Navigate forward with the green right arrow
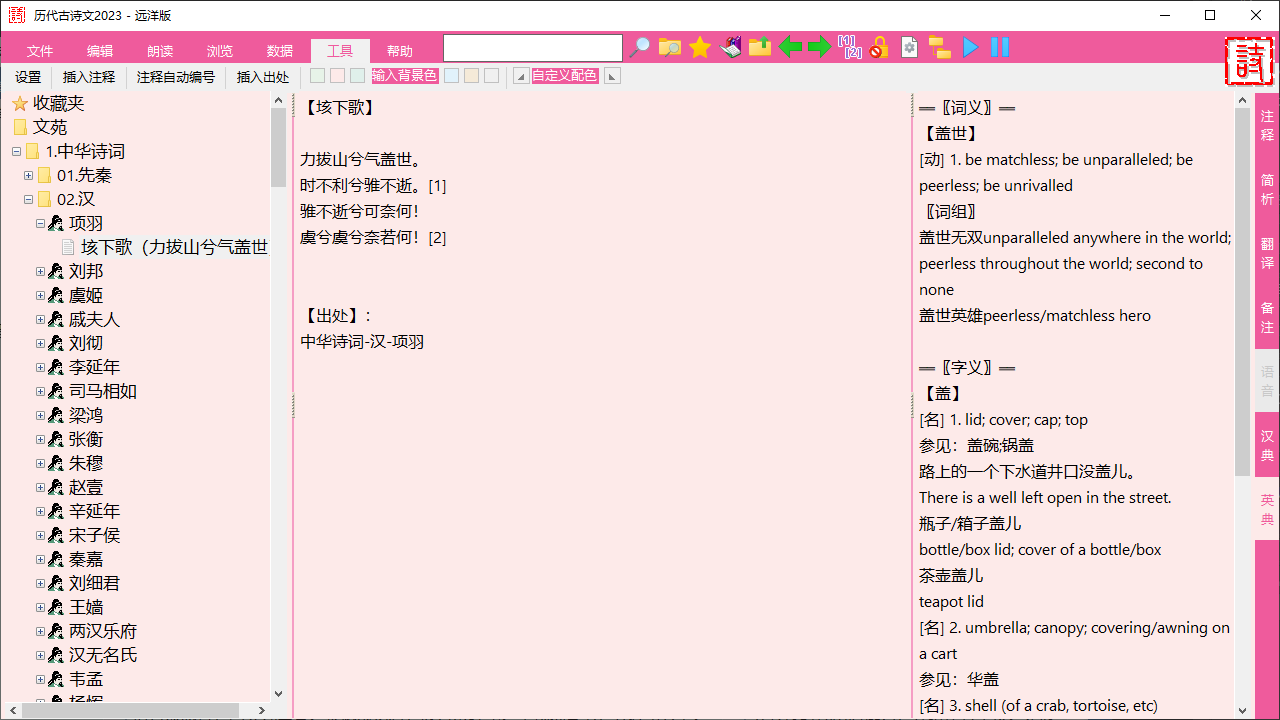Image resolution: width=1280 pixels, height=720 pixels. click(x=819, y=47)
